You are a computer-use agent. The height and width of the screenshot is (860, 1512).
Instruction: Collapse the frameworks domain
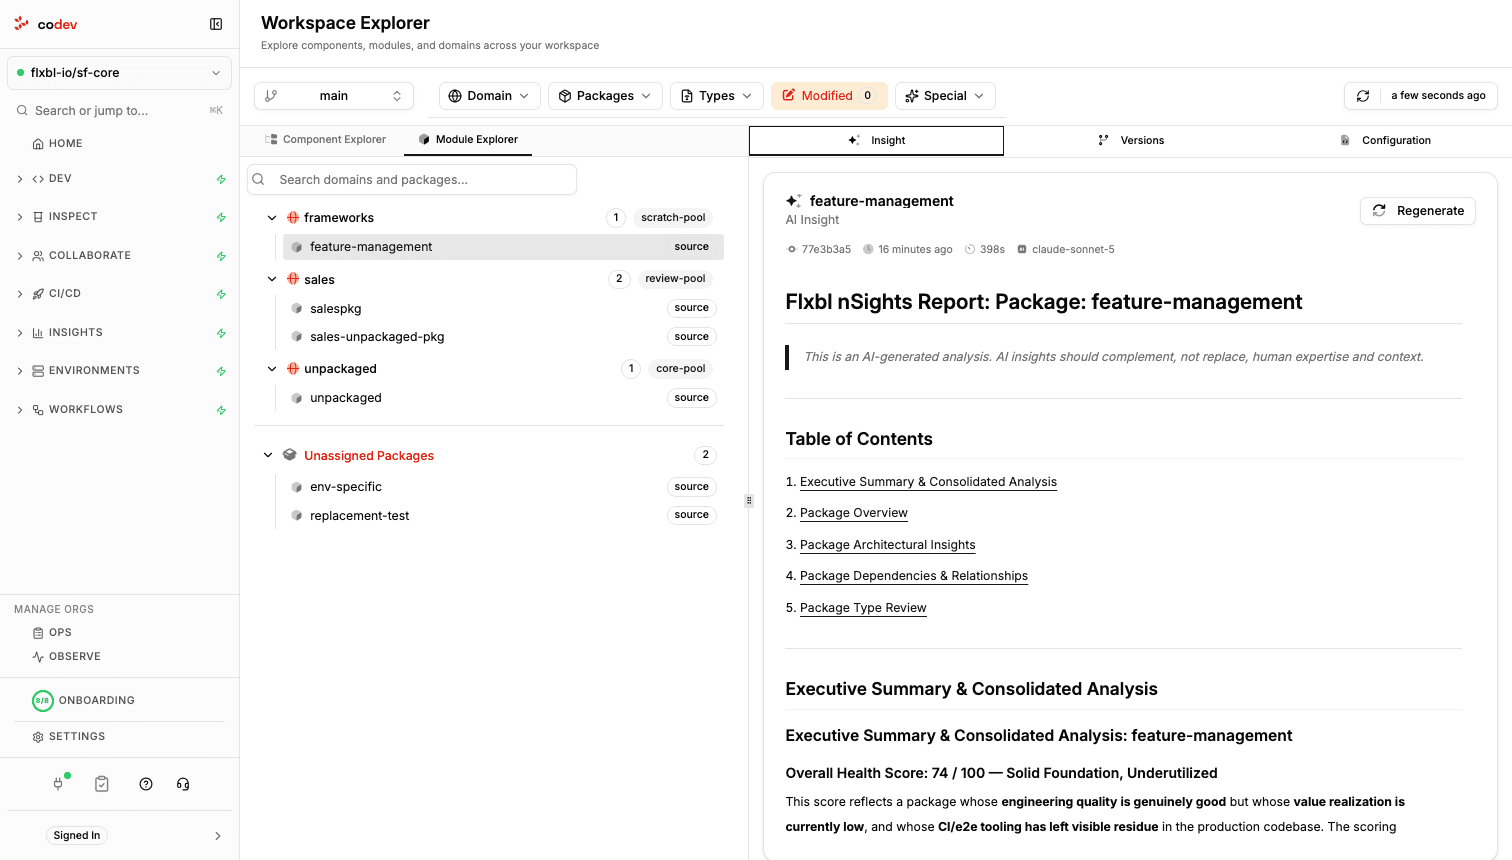[x=272, y=218]
